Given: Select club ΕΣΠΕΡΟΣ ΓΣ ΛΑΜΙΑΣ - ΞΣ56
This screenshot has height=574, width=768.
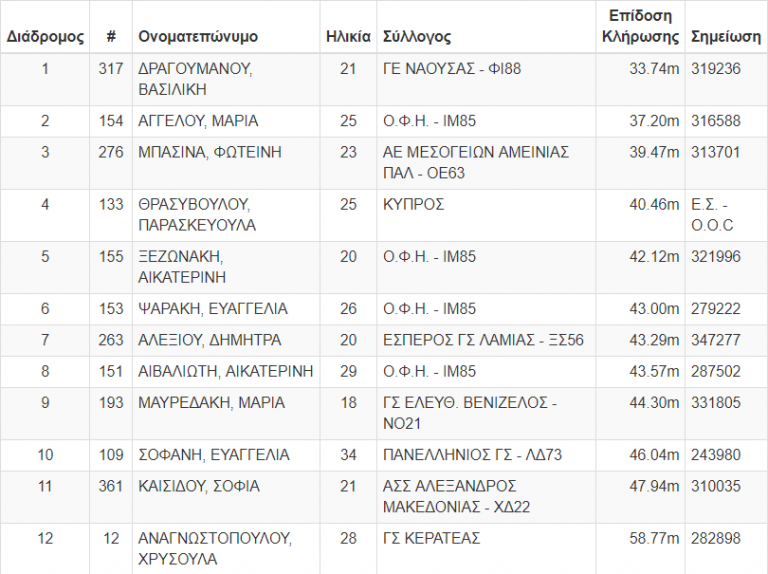Looking at the screenshot, I should [x=483, y=340].
